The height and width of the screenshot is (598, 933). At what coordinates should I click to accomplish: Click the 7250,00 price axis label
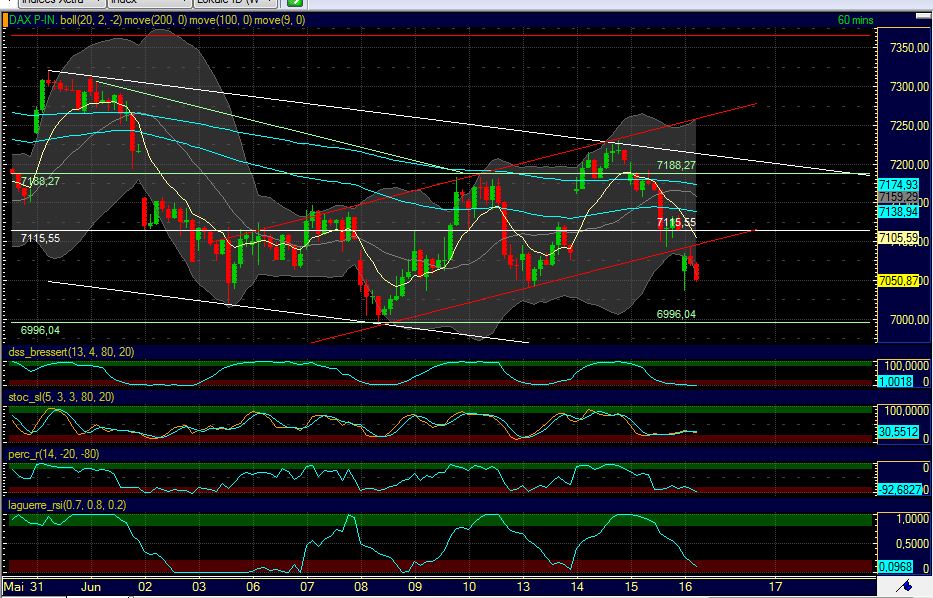tap(909, 126)
